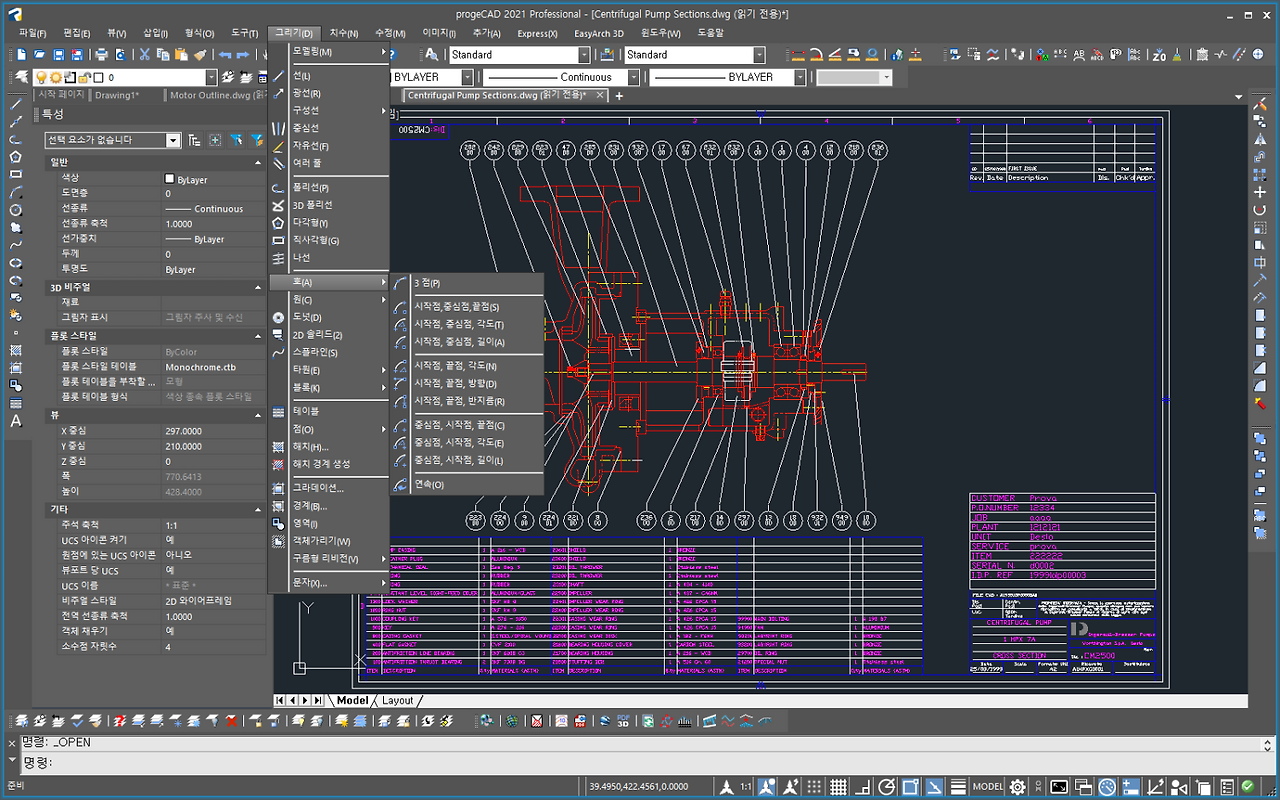Click the Undo arrow icon
Viewport: 1280px width, 800px height.
tap(225, 55)
